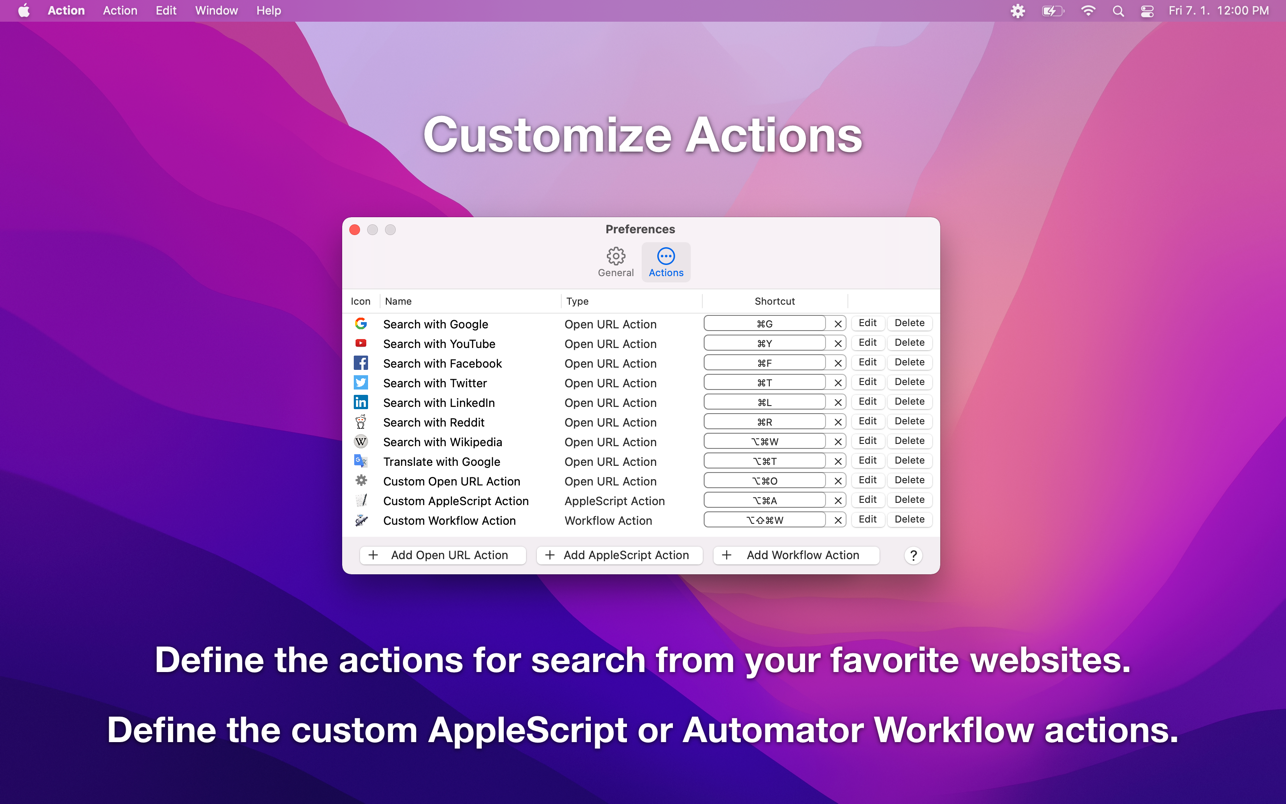Click the ⌘Y shortcut field
The width and height of the screenshot is (1286, 804).
pyautogui.click(x=765, y=343)
